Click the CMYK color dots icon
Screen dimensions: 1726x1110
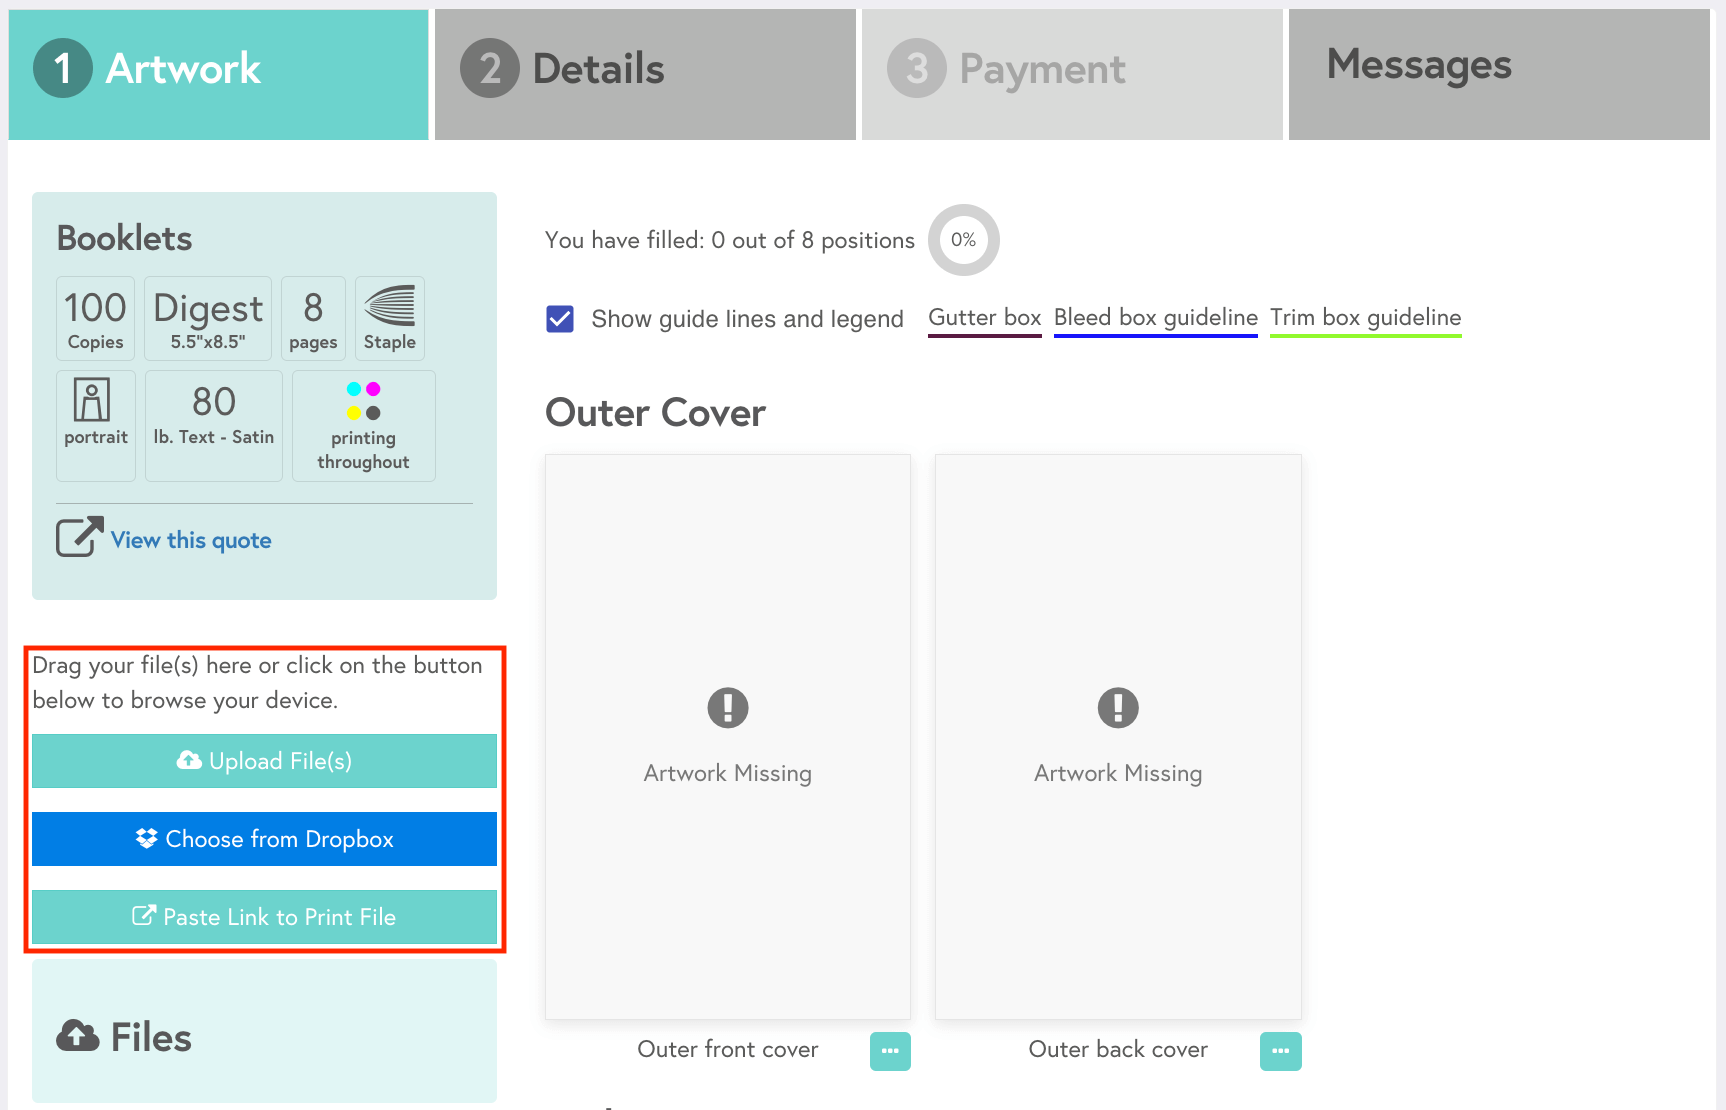point(363,401)
